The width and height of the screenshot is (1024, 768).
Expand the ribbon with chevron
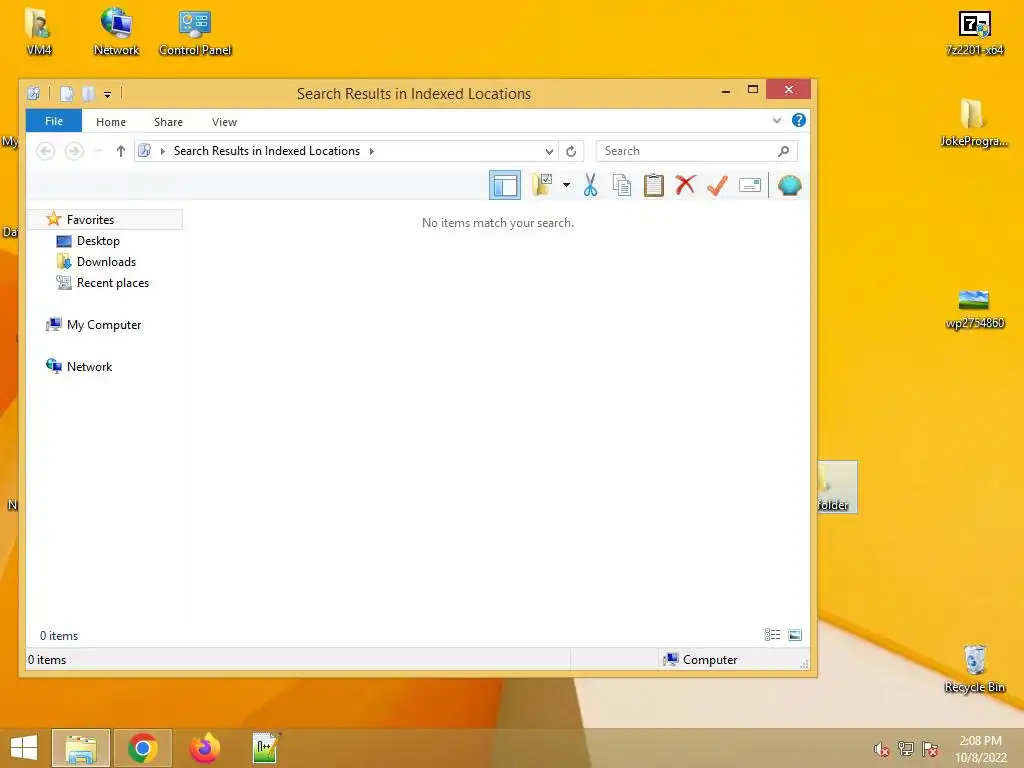[776, 121]
